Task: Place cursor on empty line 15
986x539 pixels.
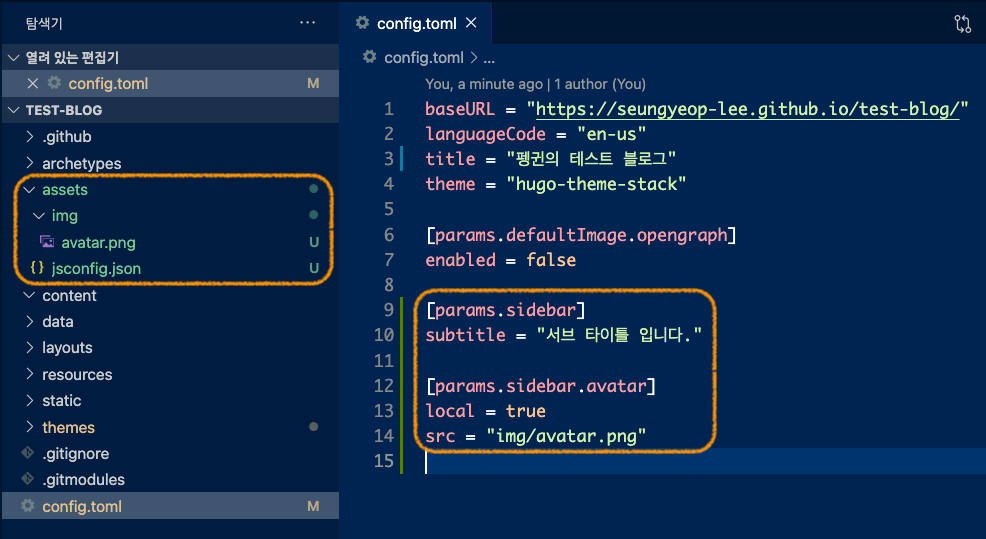Action: tap(600, 462)
